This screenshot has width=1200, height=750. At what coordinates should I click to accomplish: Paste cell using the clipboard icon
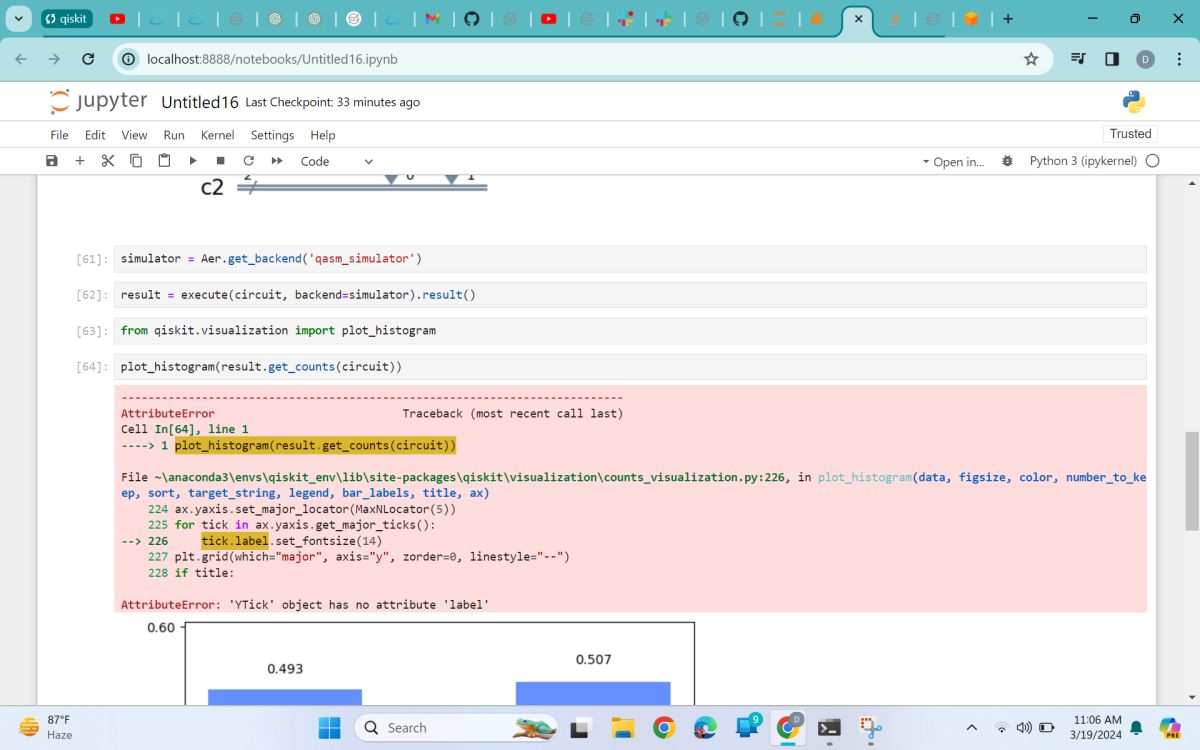(x=164, y=161)
